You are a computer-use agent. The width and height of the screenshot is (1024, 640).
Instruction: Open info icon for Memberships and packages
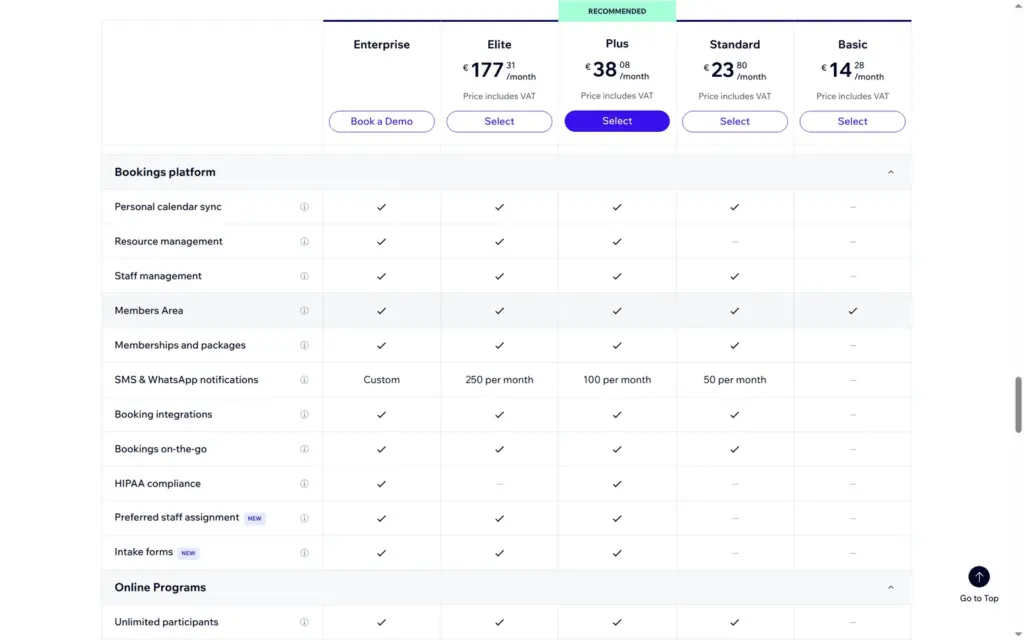(x=304, y=345)
